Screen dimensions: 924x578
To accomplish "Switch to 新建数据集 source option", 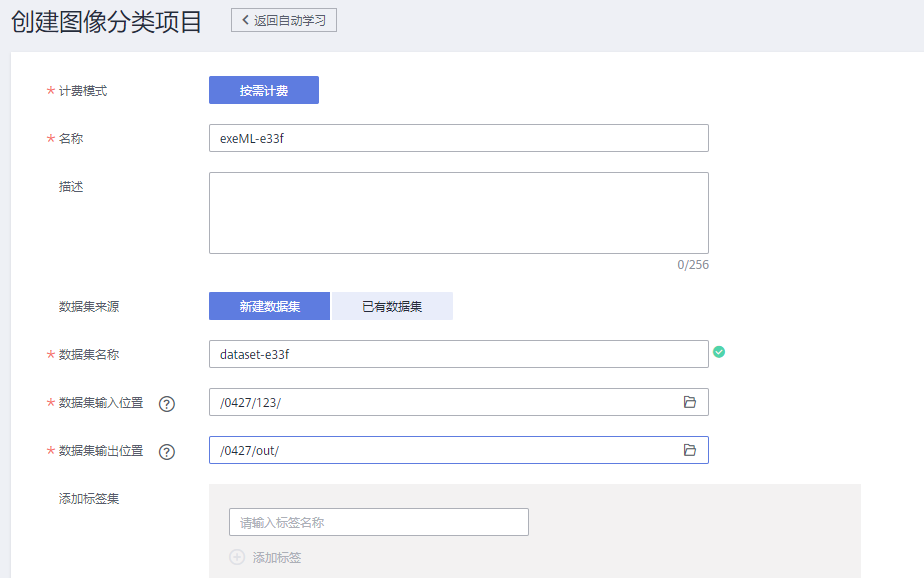I will 269,306.
